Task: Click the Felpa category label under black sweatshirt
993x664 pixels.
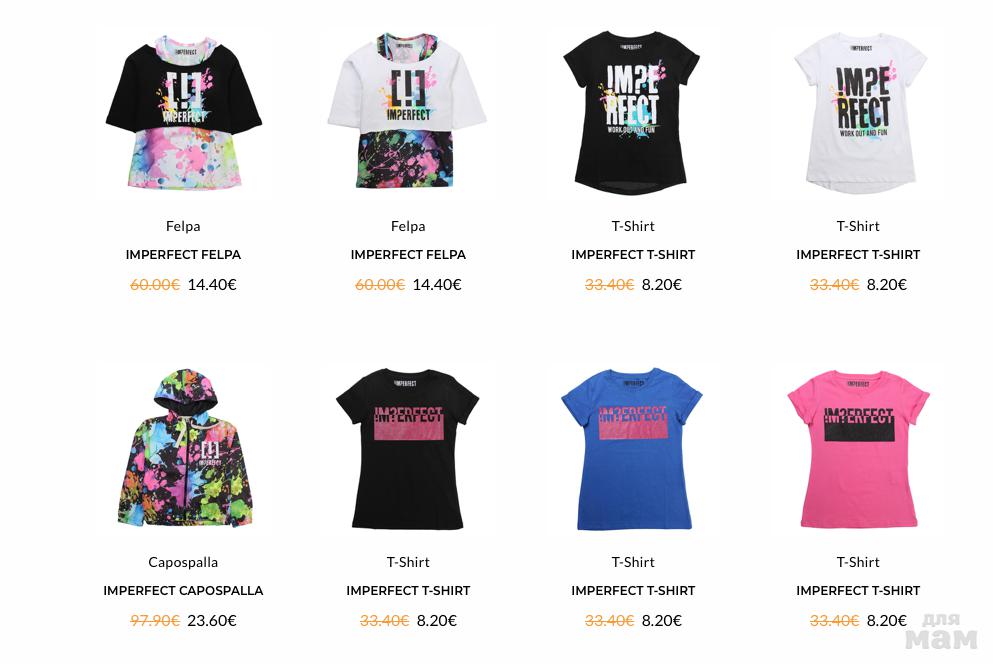Action: tap(183, 226)
